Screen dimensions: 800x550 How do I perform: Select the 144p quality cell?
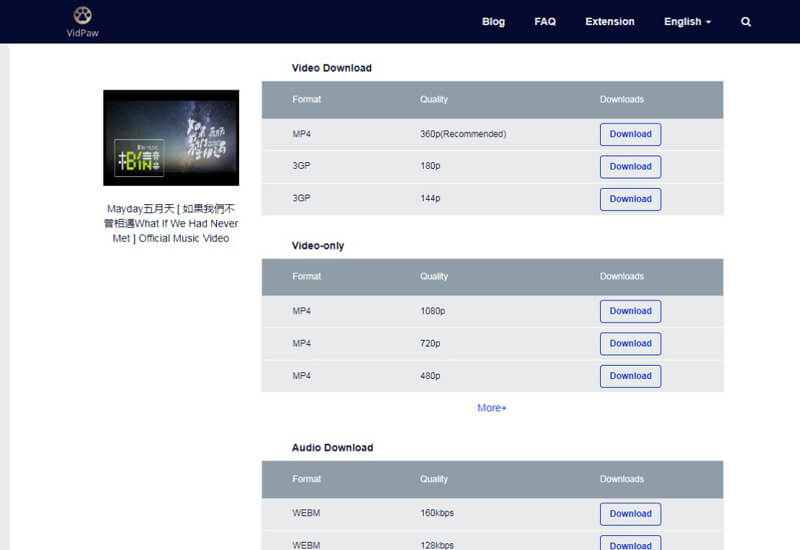430,198
